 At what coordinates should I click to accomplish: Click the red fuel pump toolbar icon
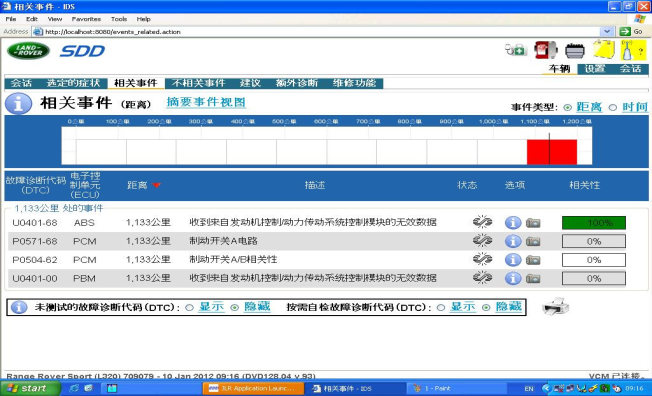coord(545,50)
